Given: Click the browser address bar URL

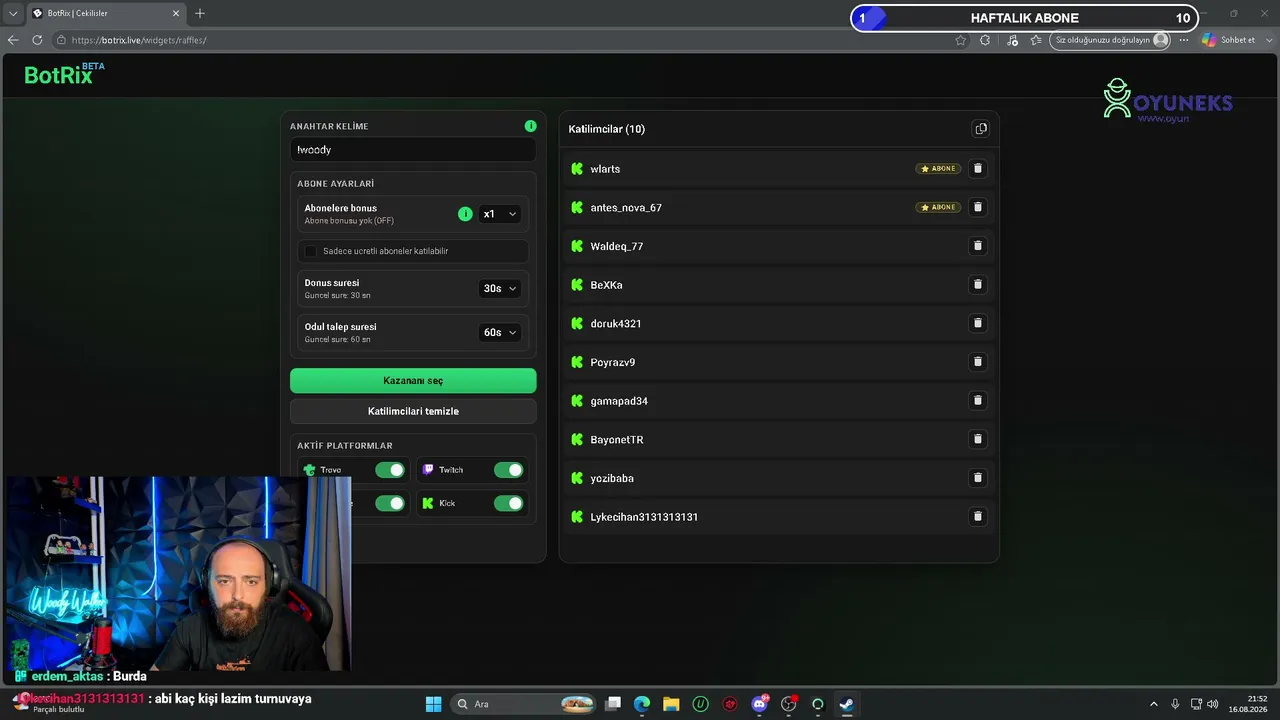Looking at the screenshot, I should coord(139,40).
